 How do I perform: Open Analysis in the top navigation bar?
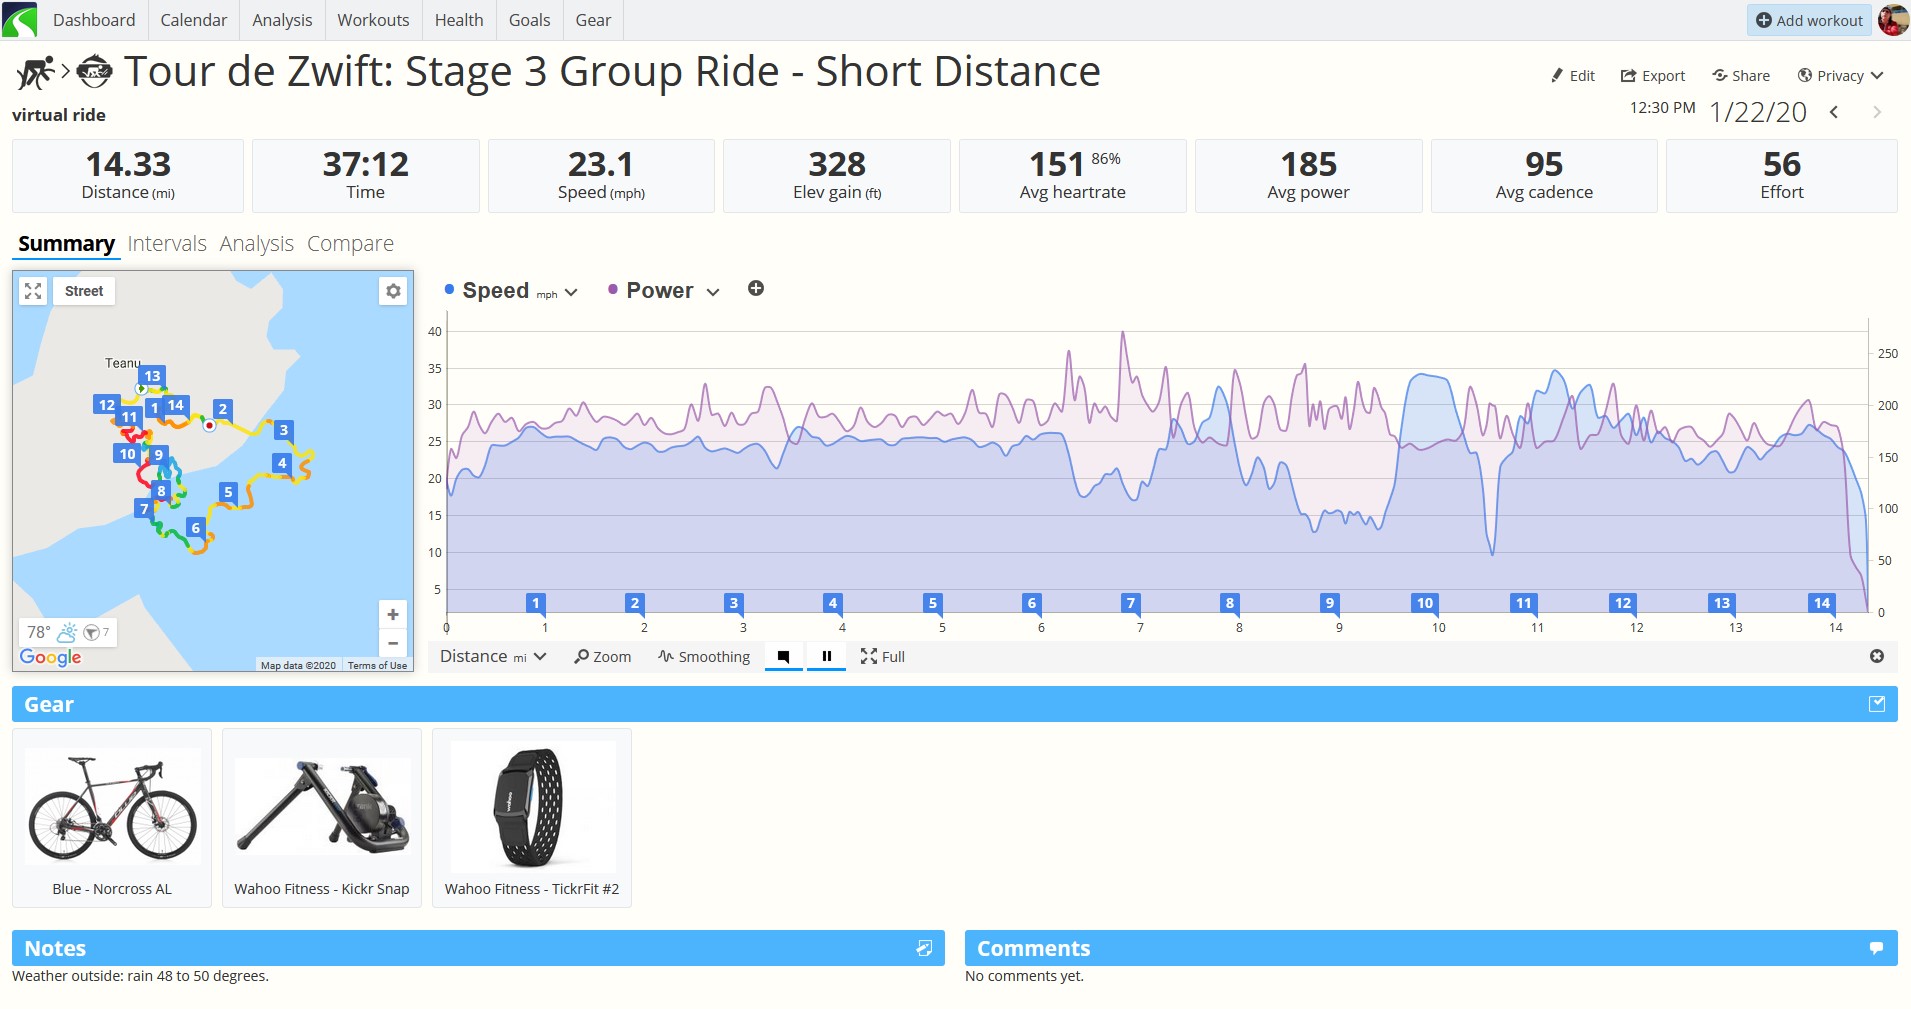click(282, 20)
